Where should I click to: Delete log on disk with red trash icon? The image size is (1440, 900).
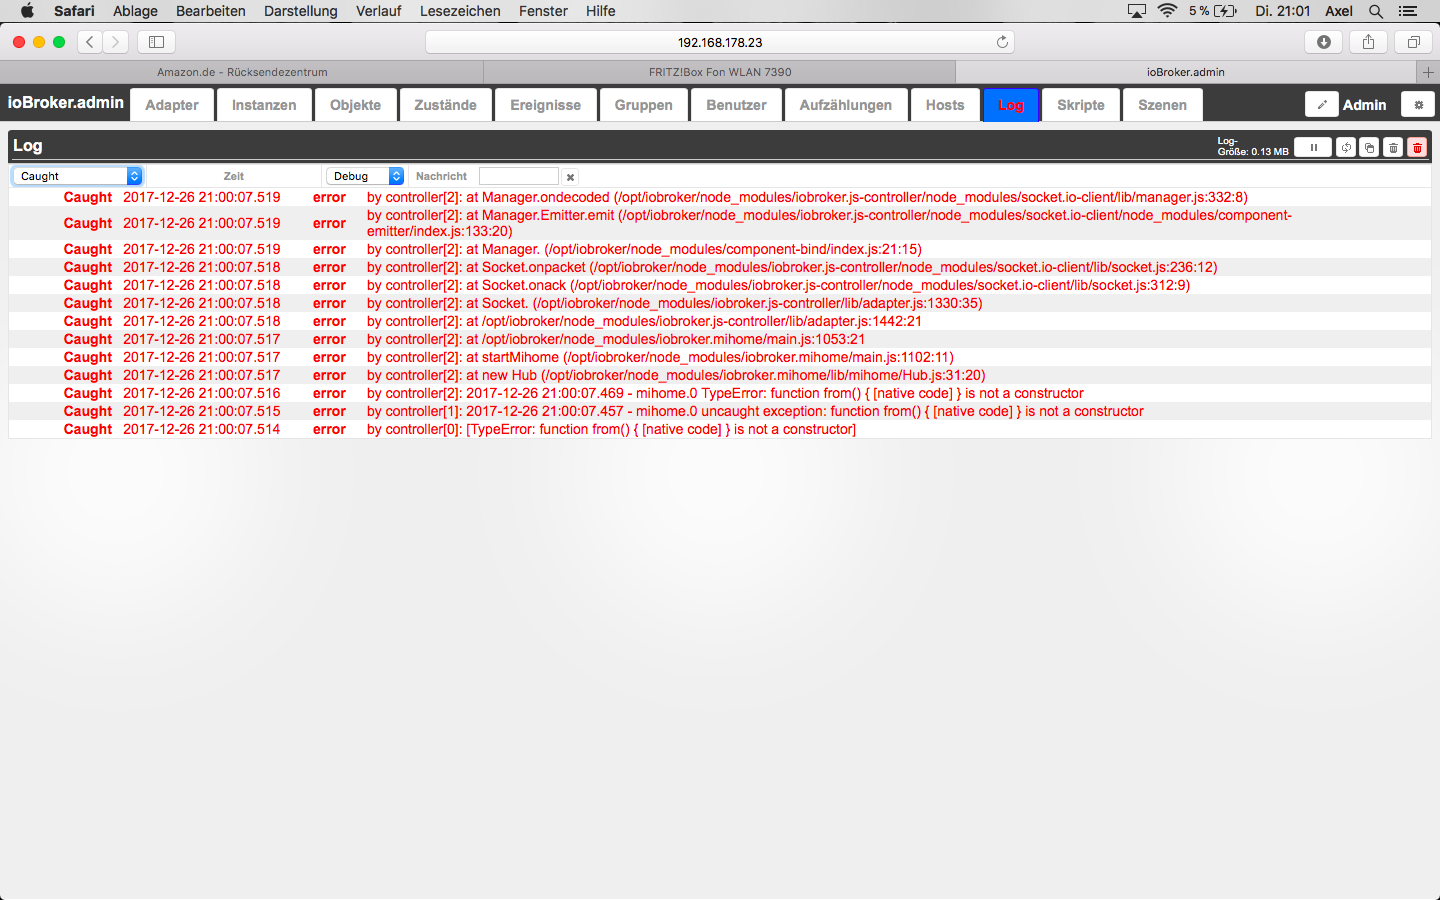click(x=1417, y=147)
